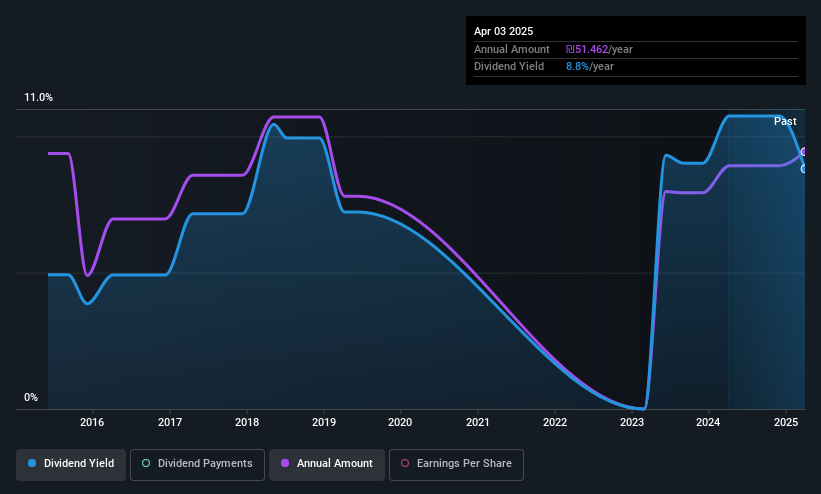The image size is (821, 494).
Task: Click the 2016 label on the x-axis
Action: point(92,422)
